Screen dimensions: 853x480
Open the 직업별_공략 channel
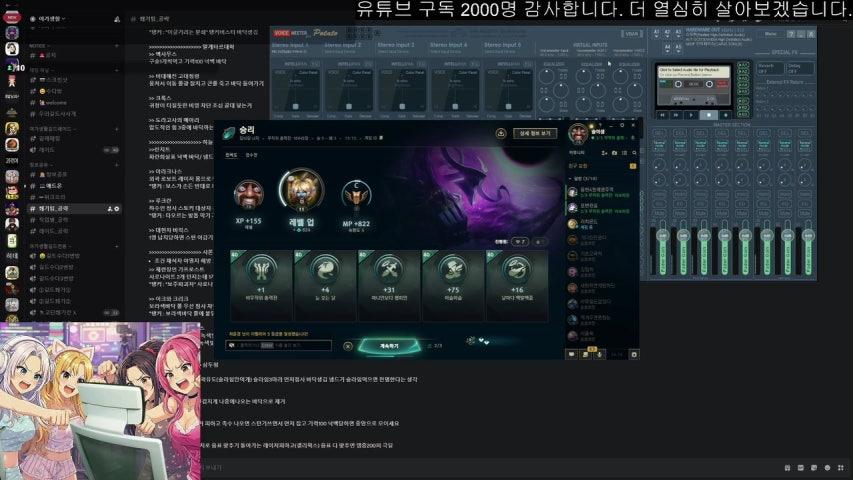coord(73,220)
